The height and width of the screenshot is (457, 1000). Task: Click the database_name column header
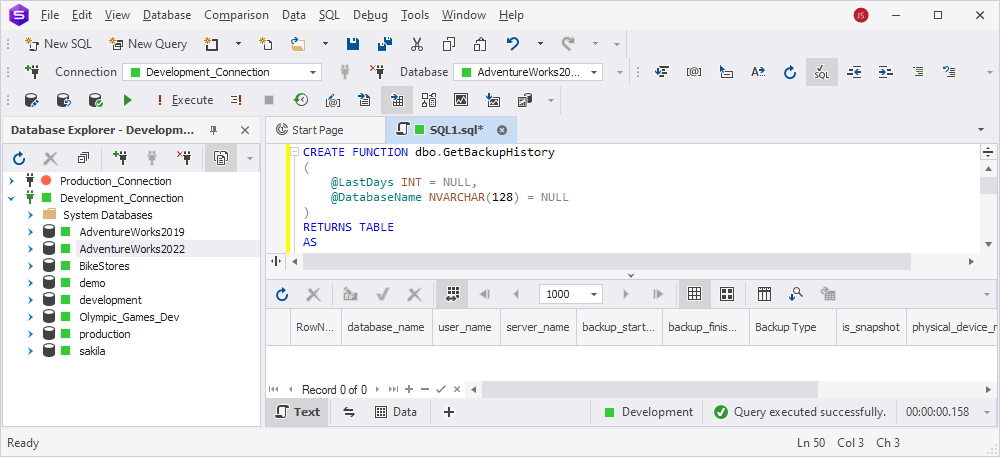coord(386,327)
